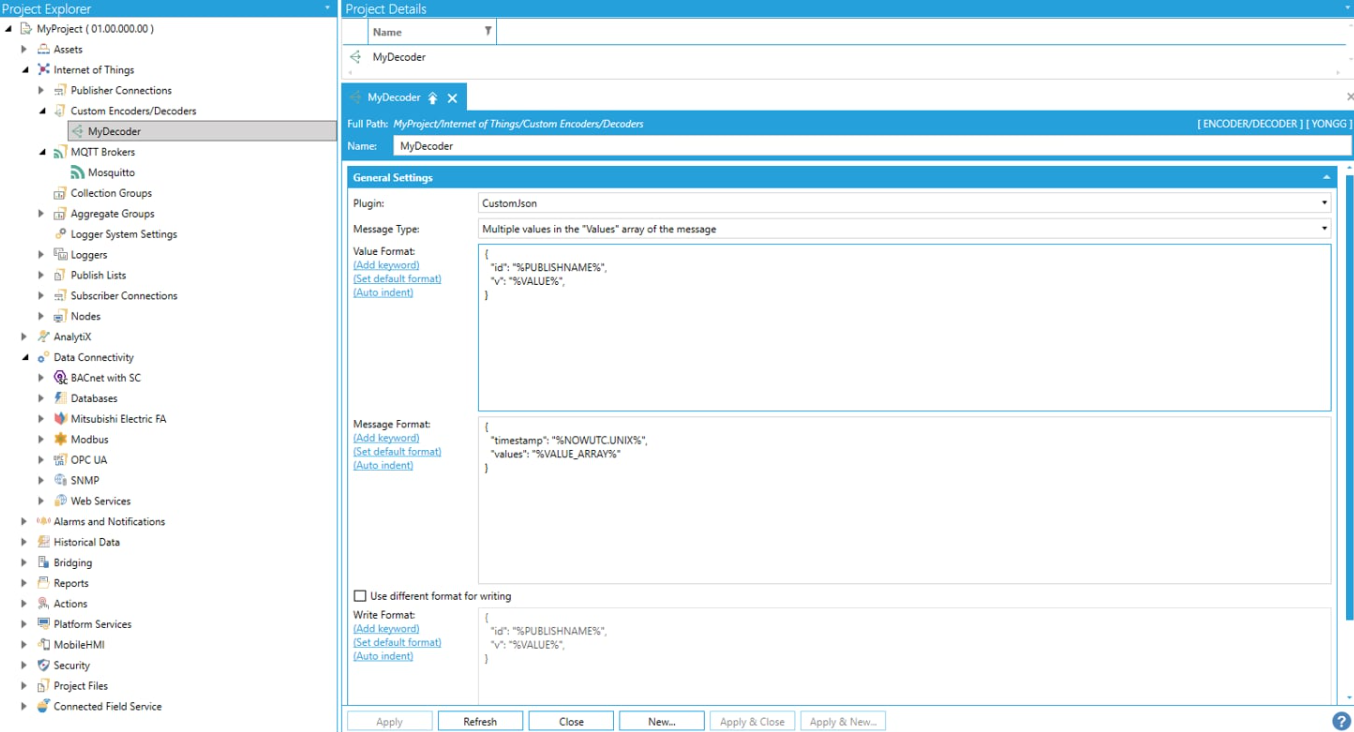Select the Project Files tree item

click(81, 686)
